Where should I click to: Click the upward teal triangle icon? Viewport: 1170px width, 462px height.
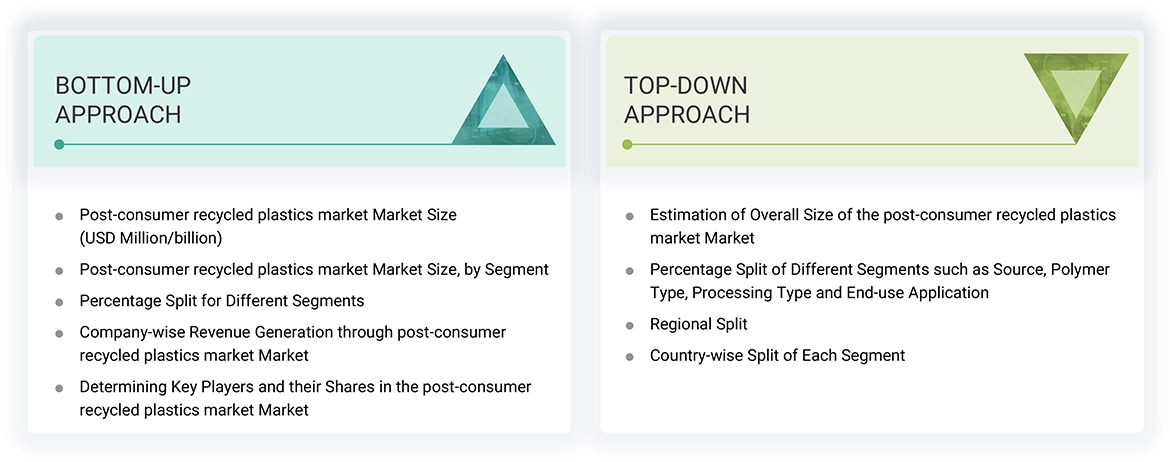504,105
